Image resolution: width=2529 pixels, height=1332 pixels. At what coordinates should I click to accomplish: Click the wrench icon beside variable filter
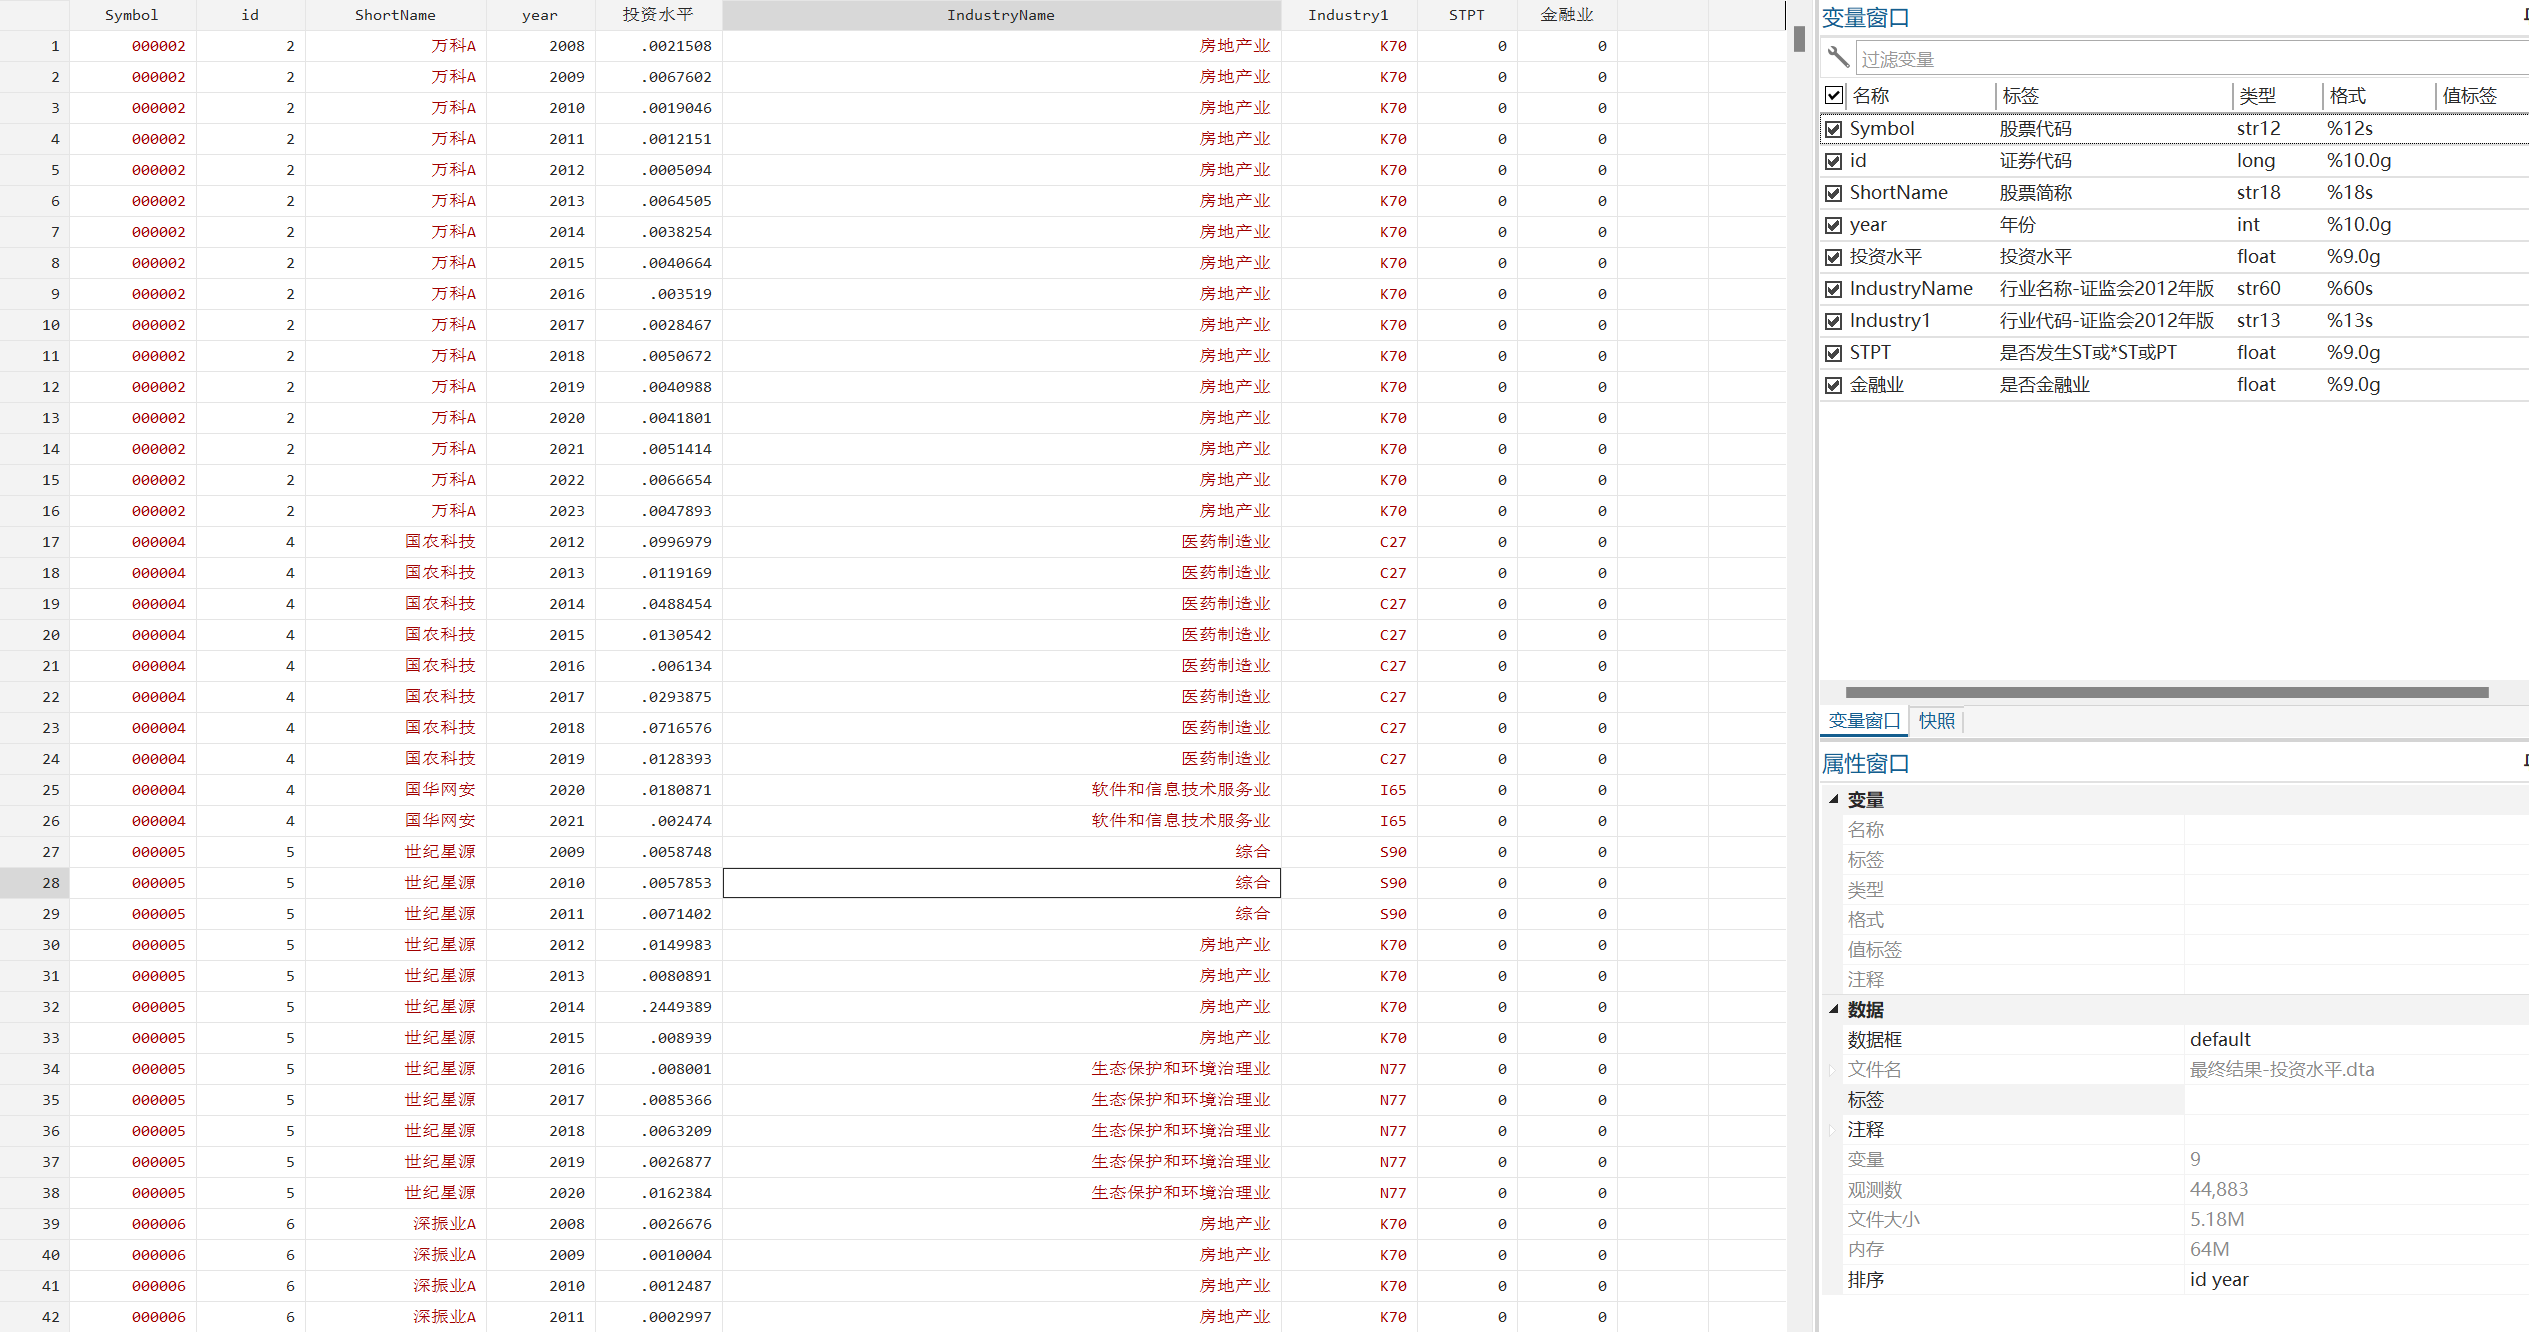click(x=1838, y=56)
